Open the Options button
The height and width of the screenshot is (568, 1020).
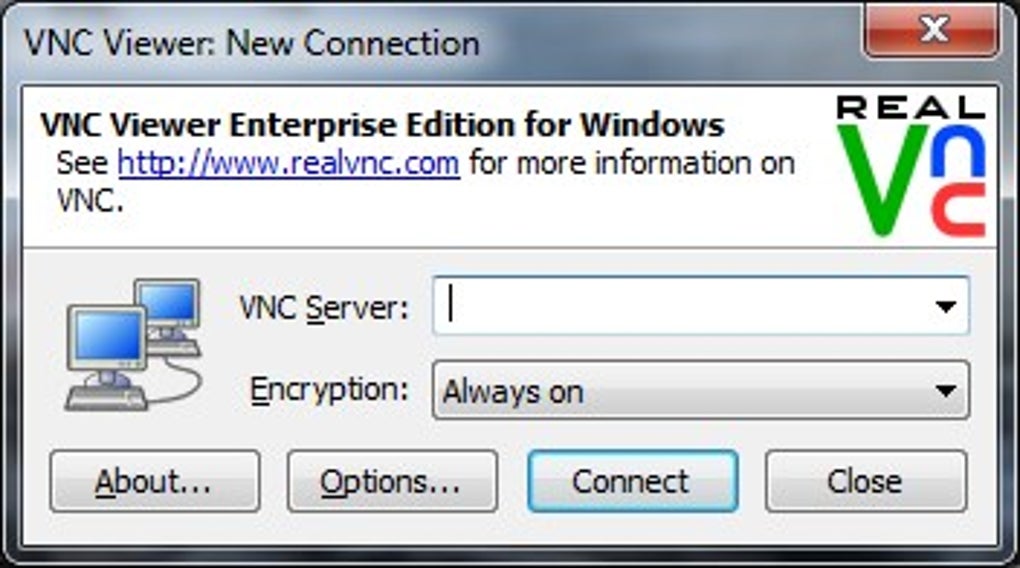(x=391, y=482)
